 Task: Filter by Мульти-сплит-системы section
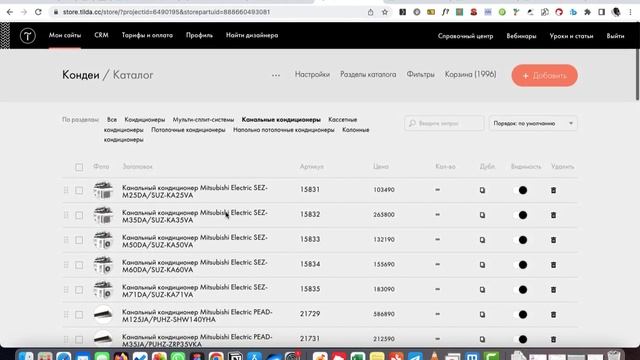click(x=203, y=120)
